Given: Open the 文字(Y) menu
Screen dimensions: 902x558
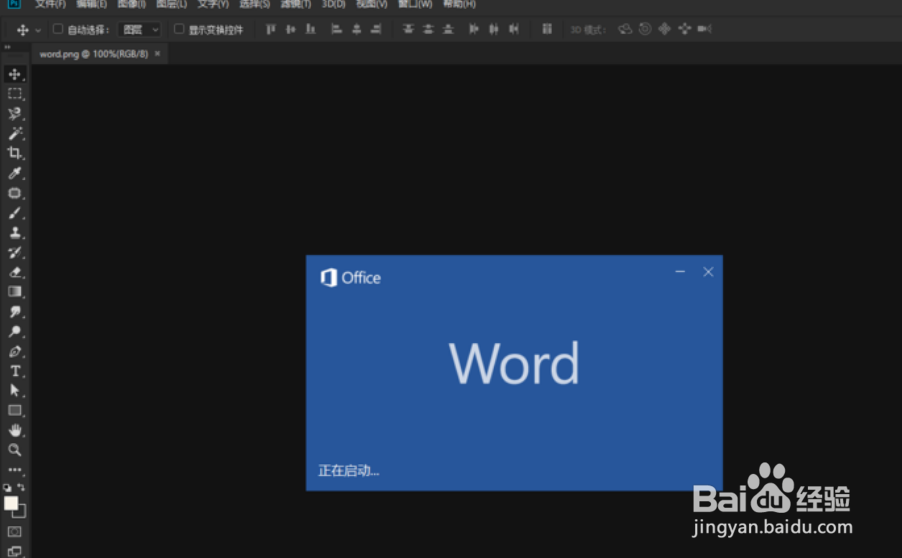Looking at the screenshot, I should tap(213, 4).
